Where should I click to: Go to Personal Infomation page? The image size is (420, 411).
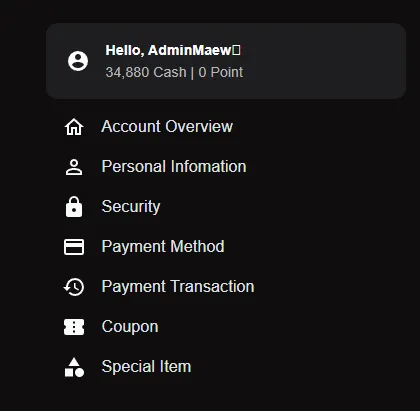(174, 167)
